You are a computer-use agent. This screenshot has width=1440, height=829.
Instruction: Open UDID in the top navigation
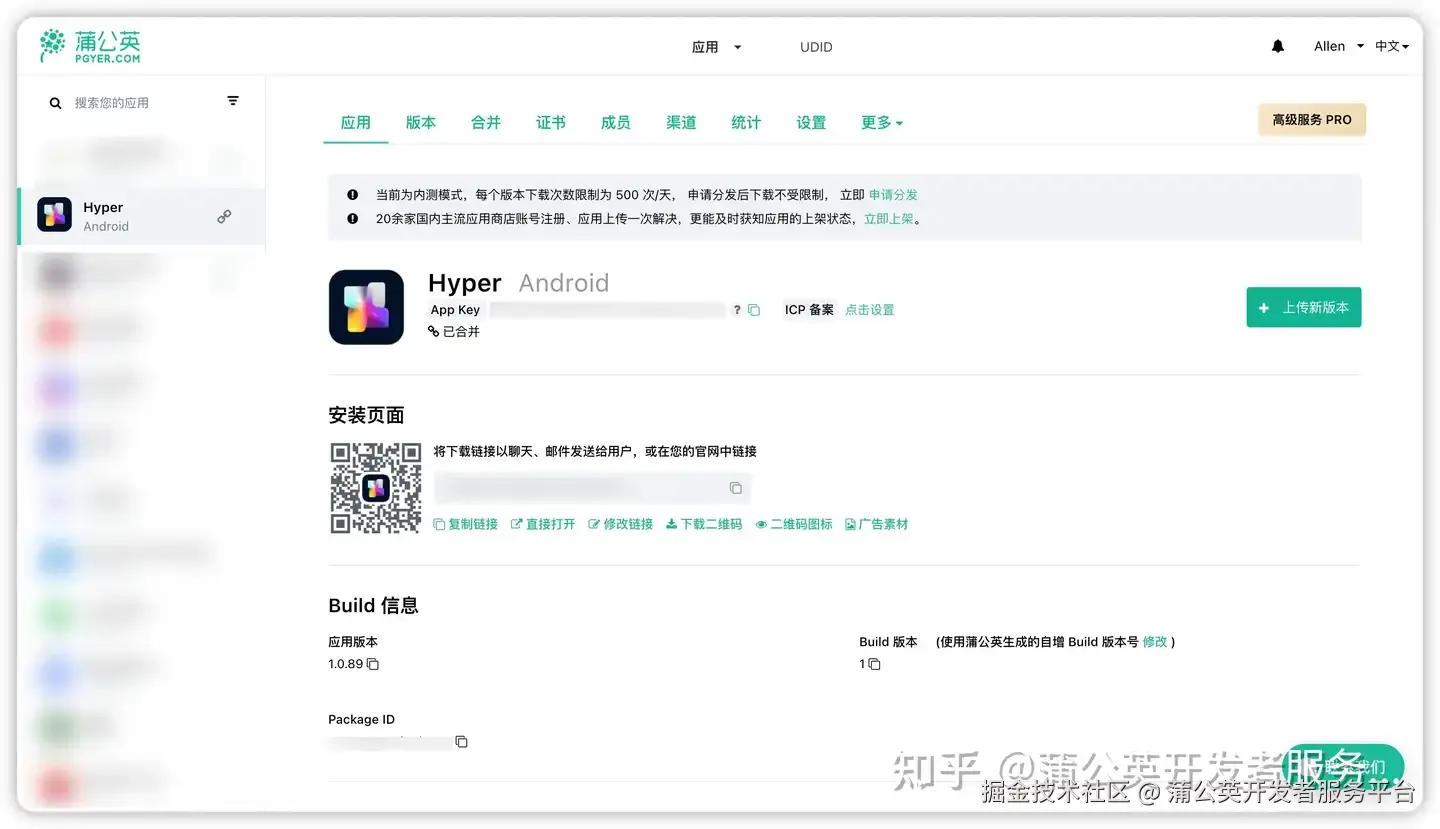tap(816, 47)
